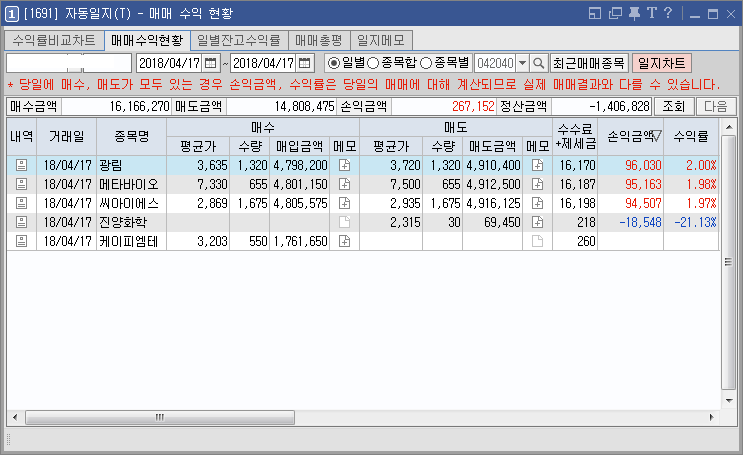
Task: Open sell memo icon for 메타바이오
Action: (x=537, y=184)
